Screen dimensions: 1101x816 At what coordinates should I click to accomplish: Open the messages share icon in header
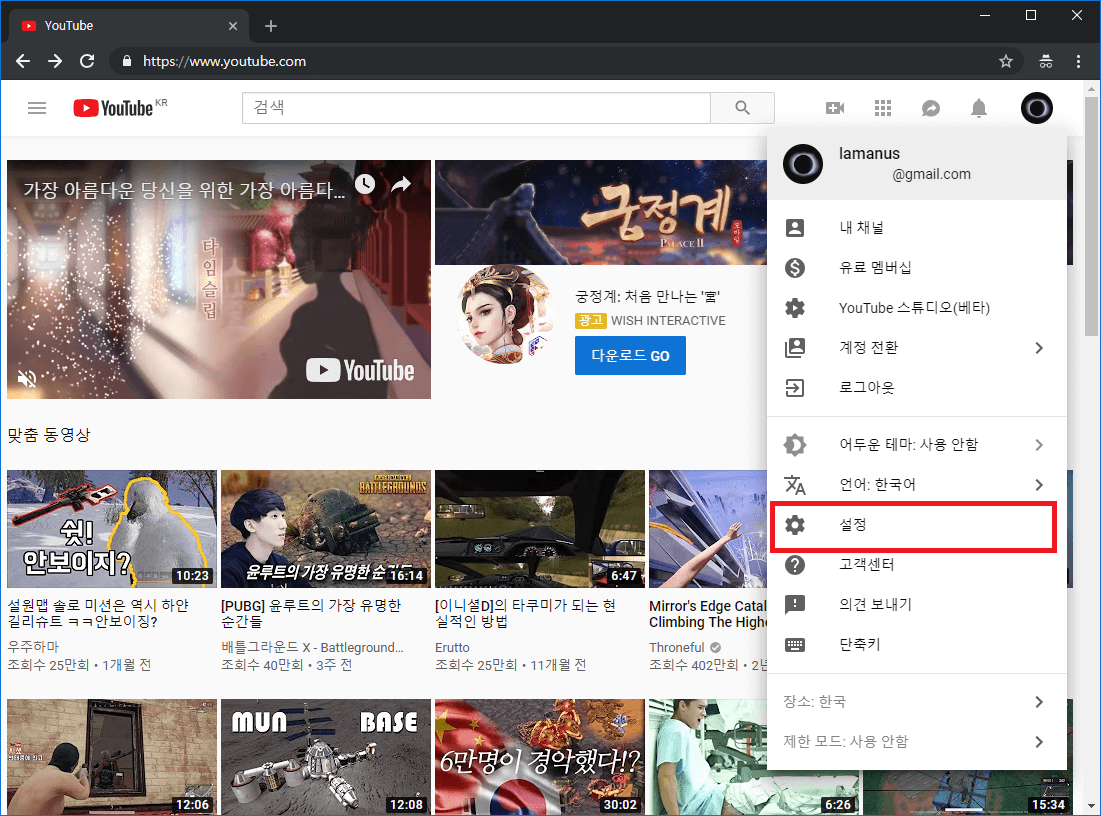click(x=930, y=108)
